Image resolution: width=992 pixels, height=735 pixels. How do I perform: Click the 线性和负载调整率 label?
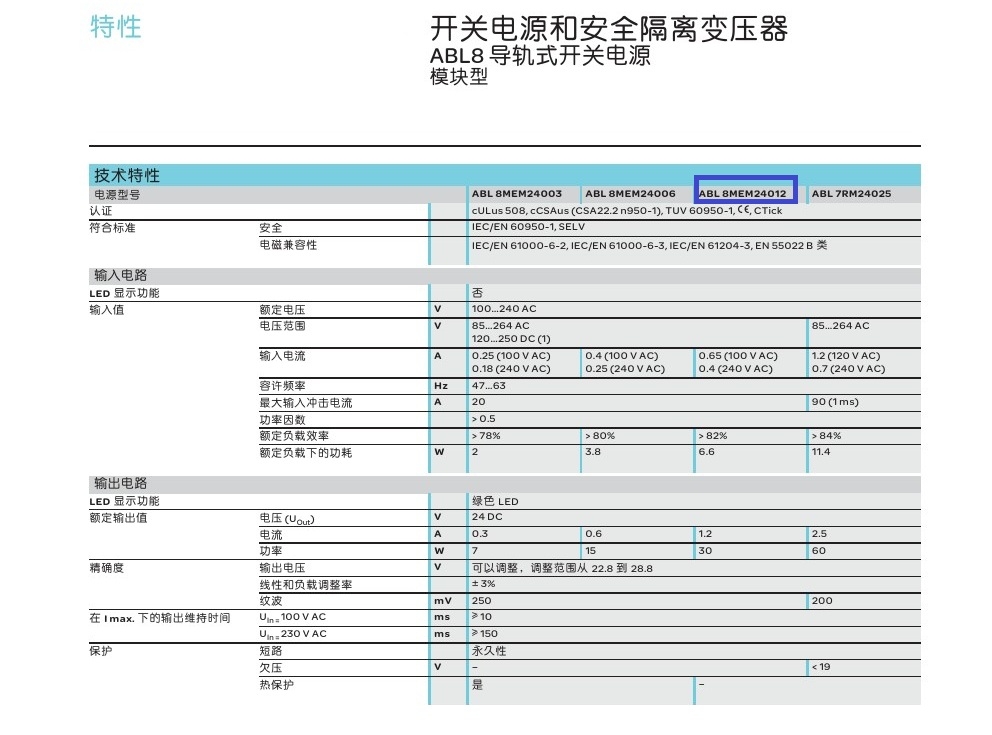[306, 584]
